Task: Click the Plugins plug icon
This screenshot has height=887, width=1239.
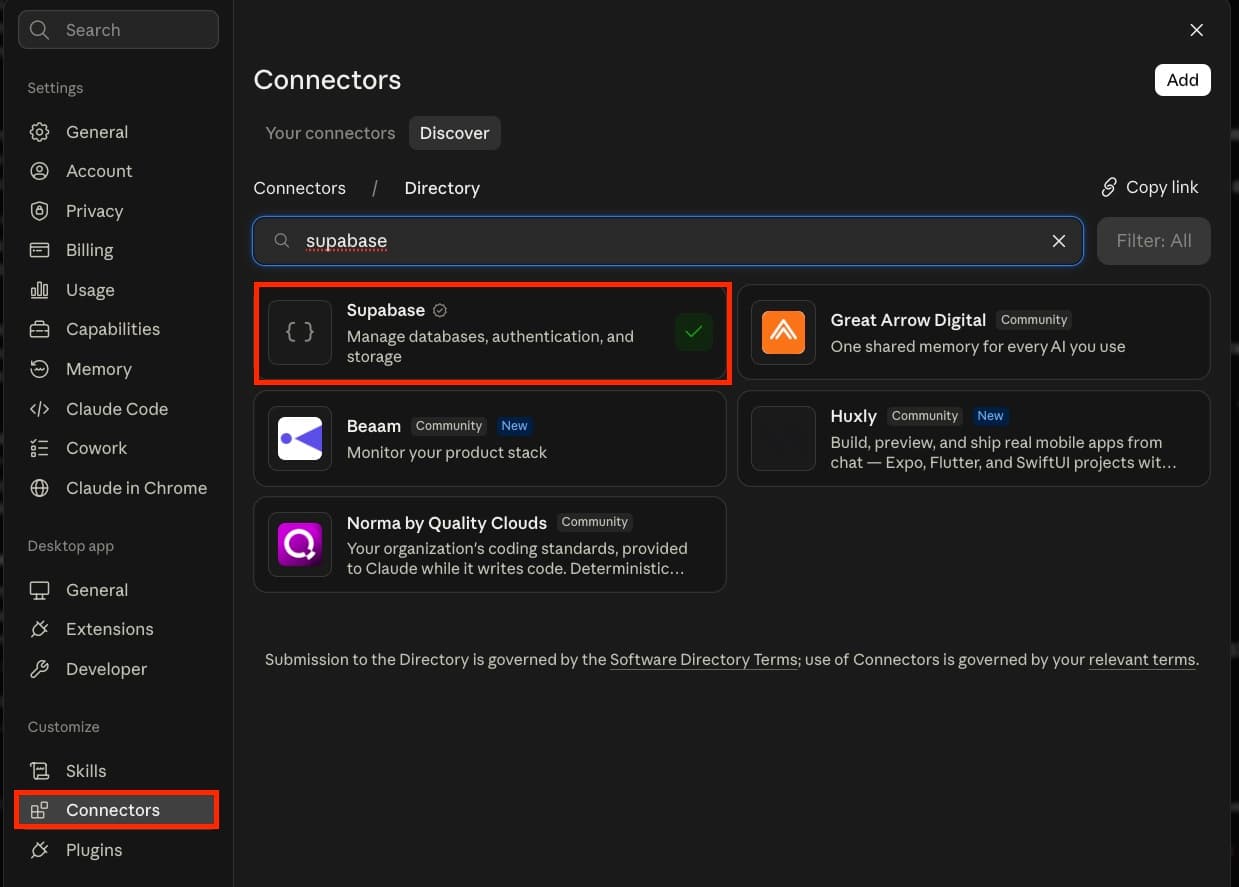Action: pos(39,850)
